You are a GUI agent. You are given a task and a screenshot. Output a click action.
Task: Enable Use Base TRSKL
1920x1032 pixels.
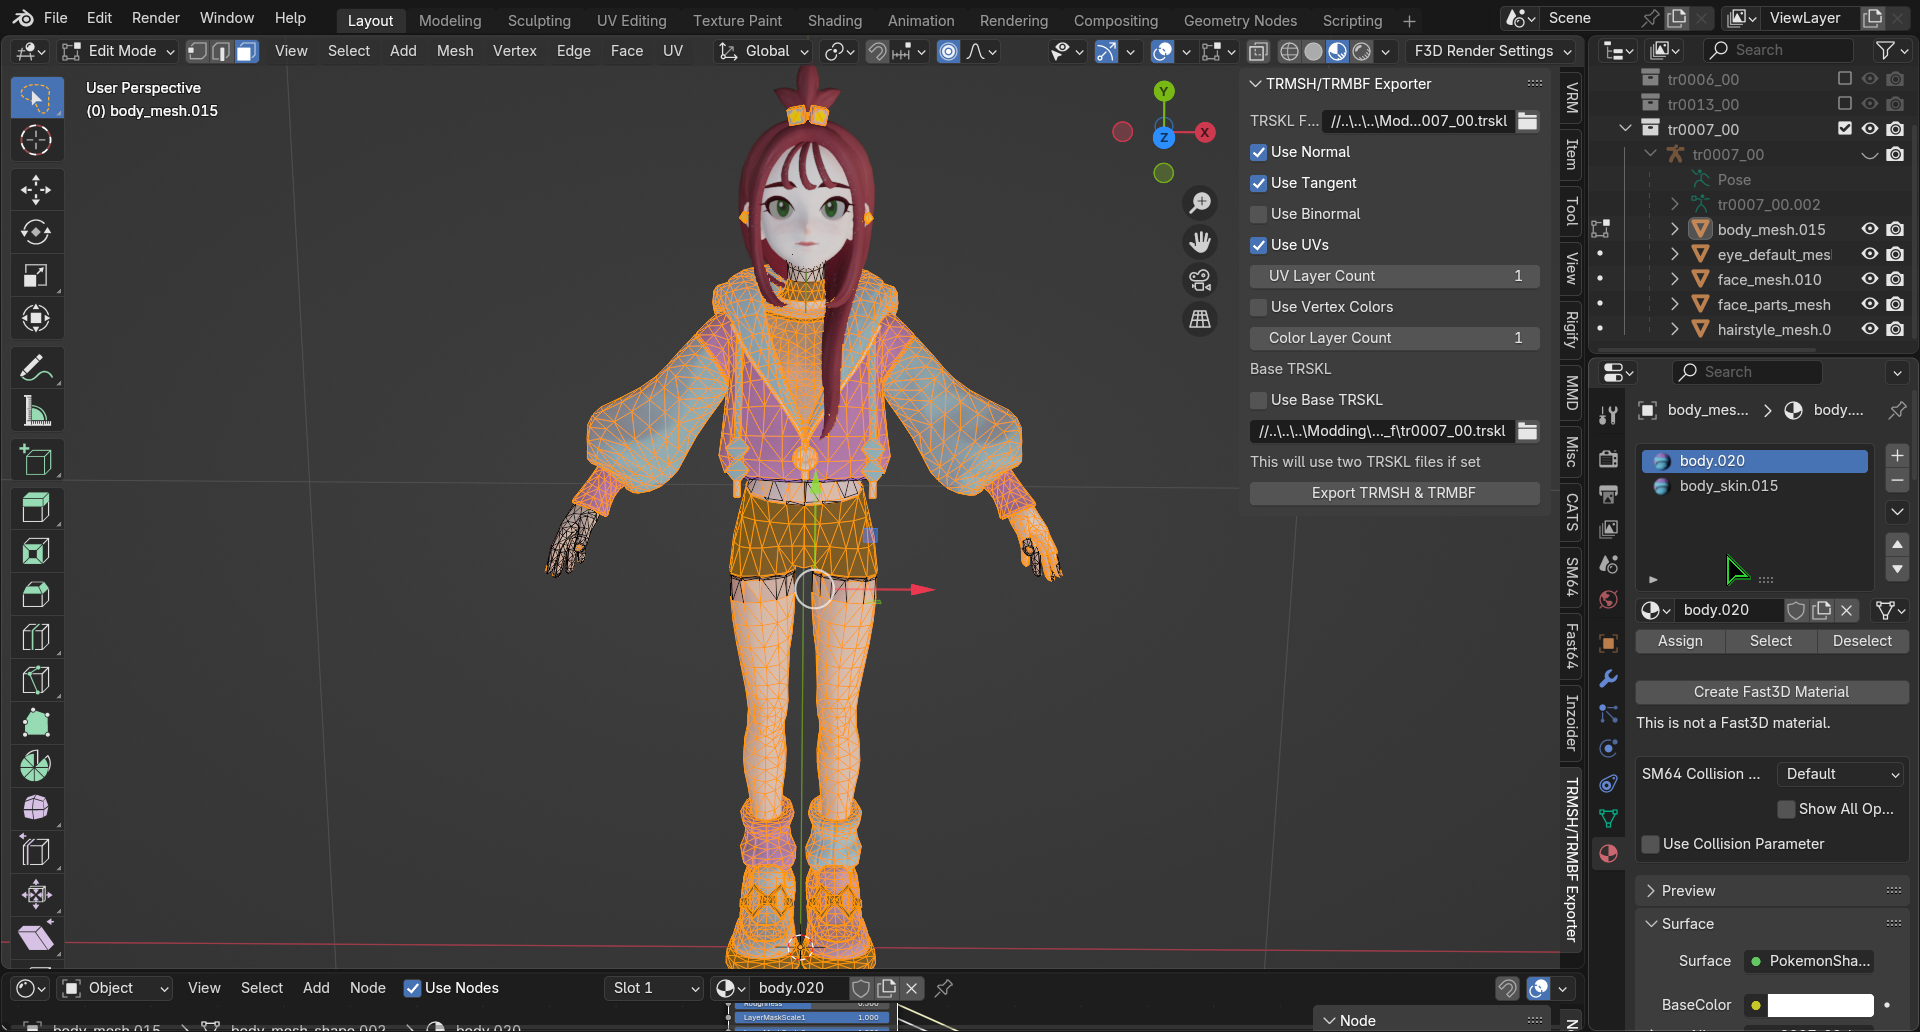tap(1259, 401)
